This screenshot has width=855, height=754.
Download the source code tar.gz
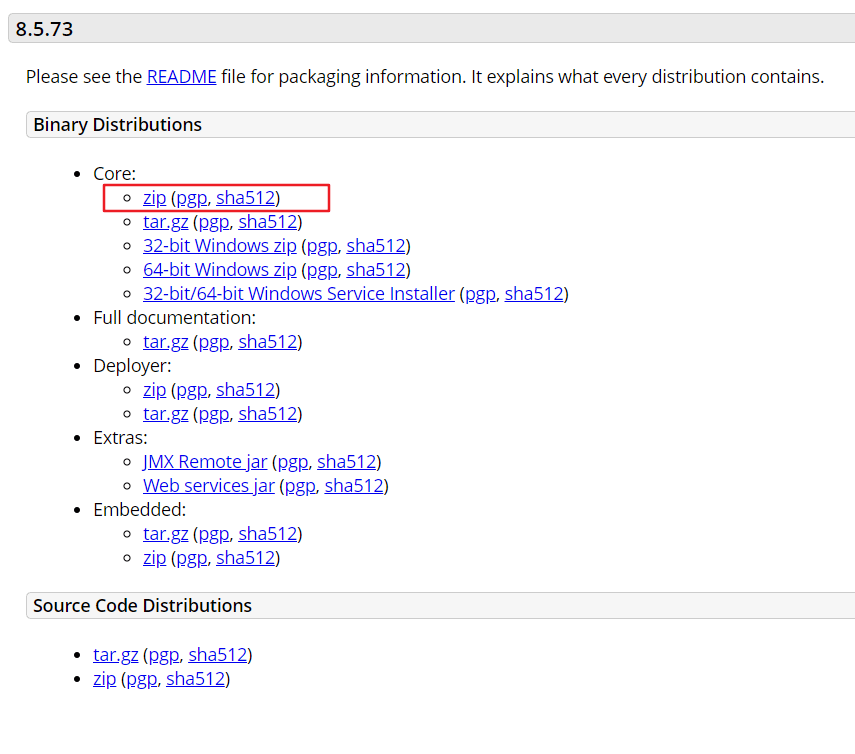pos(115,655)
